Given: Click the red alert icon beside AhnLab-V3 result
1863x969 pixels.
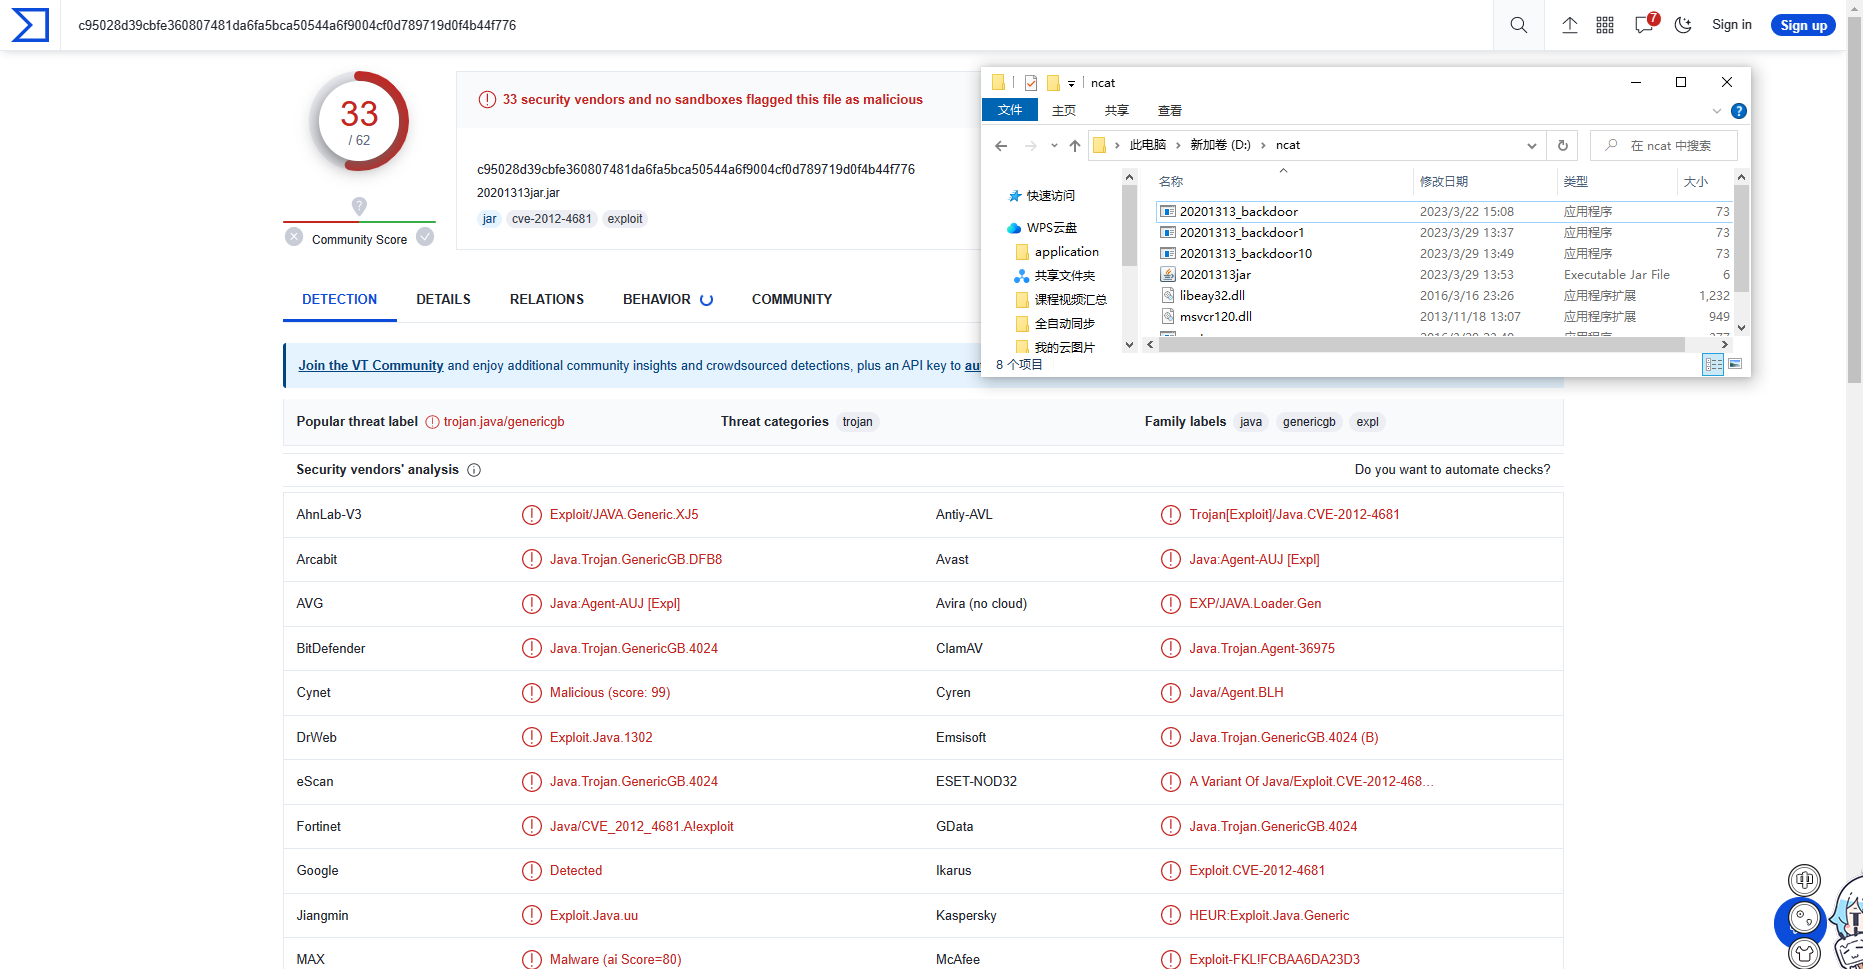Looking at the screenshot, I should [x=532, y=515].
